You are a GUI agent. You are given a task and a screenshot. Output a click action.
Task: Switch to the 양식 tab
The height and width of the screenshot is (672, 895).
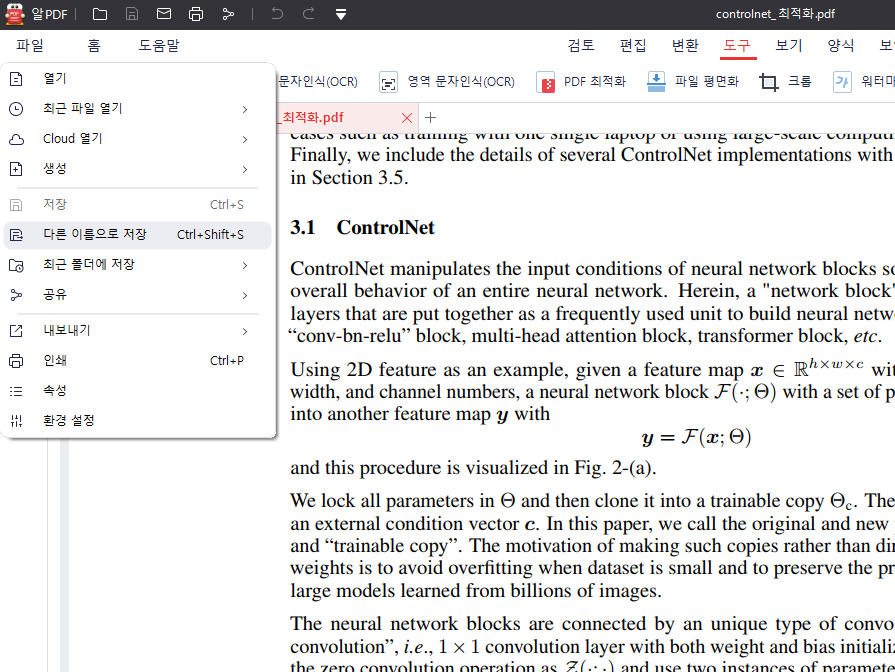pyautogui.click(x=841, y=45)
